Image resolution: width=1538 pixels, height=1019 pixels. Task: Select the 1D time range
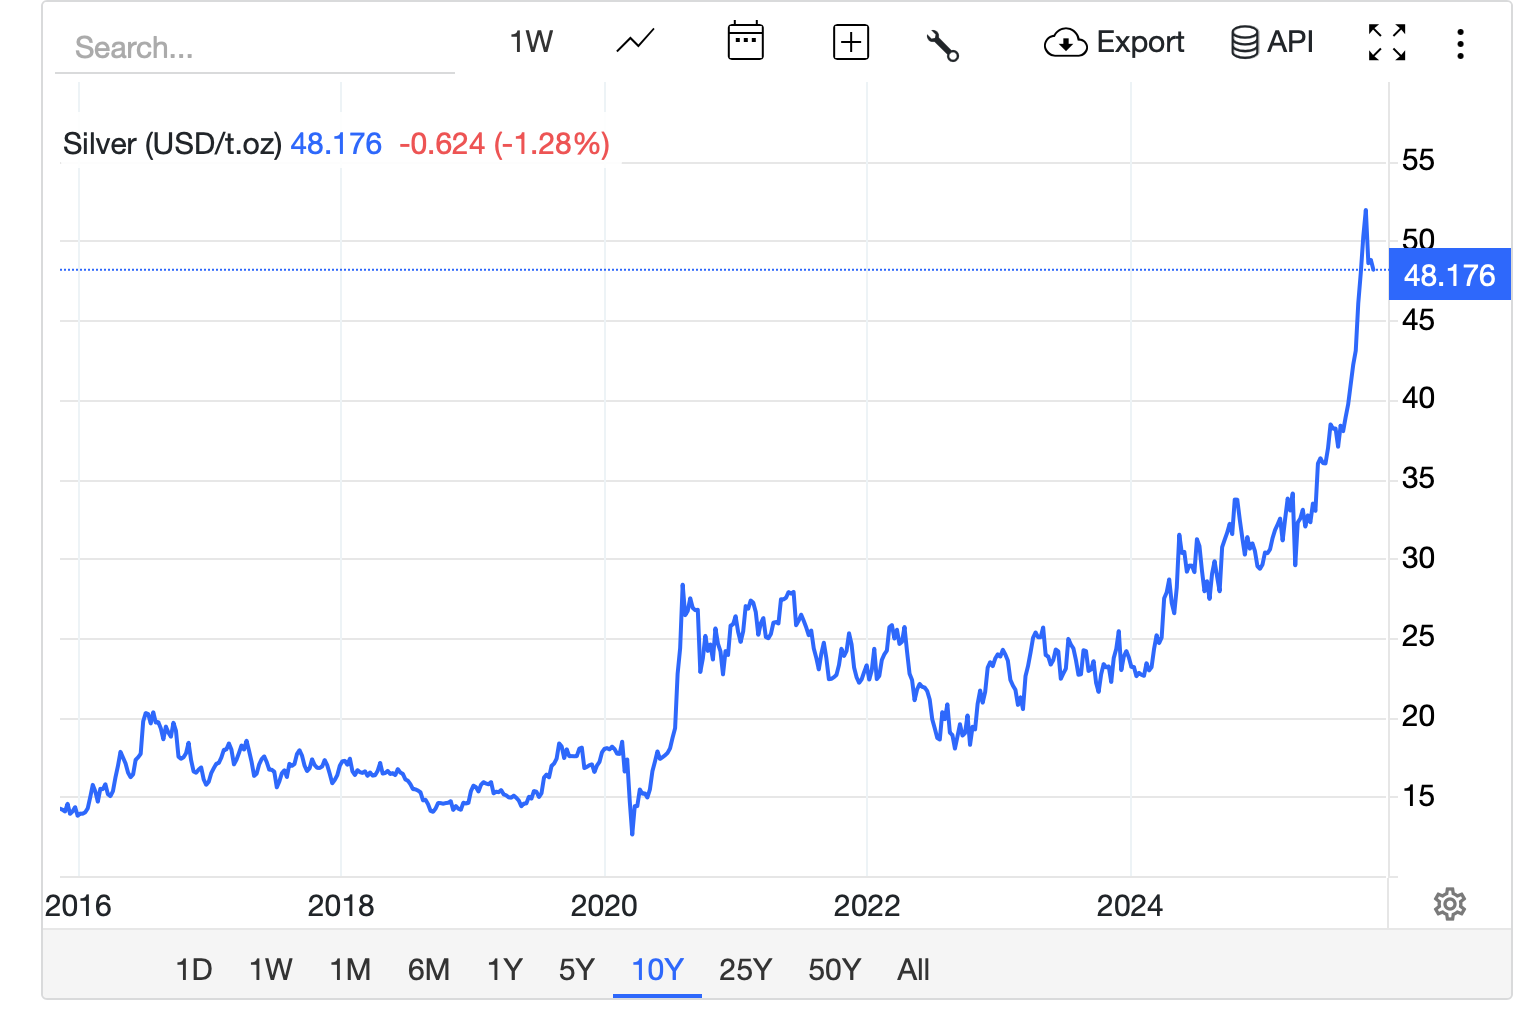pos(194,969)
